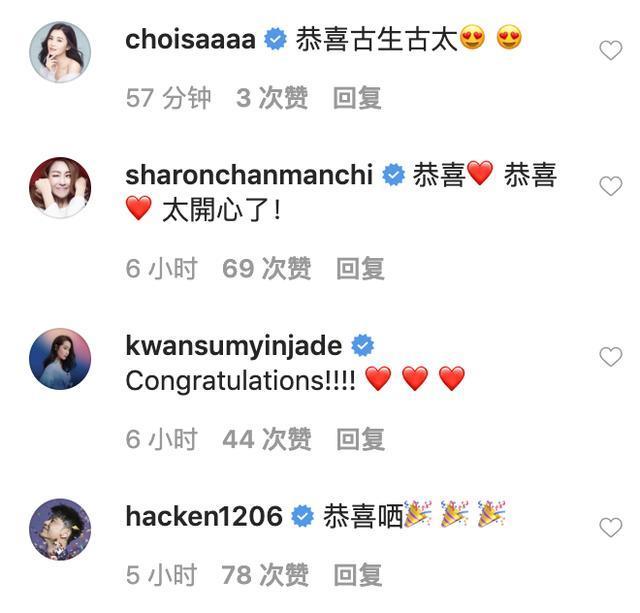
Task: Visit the hacken1206 username link
Action: 204,516
